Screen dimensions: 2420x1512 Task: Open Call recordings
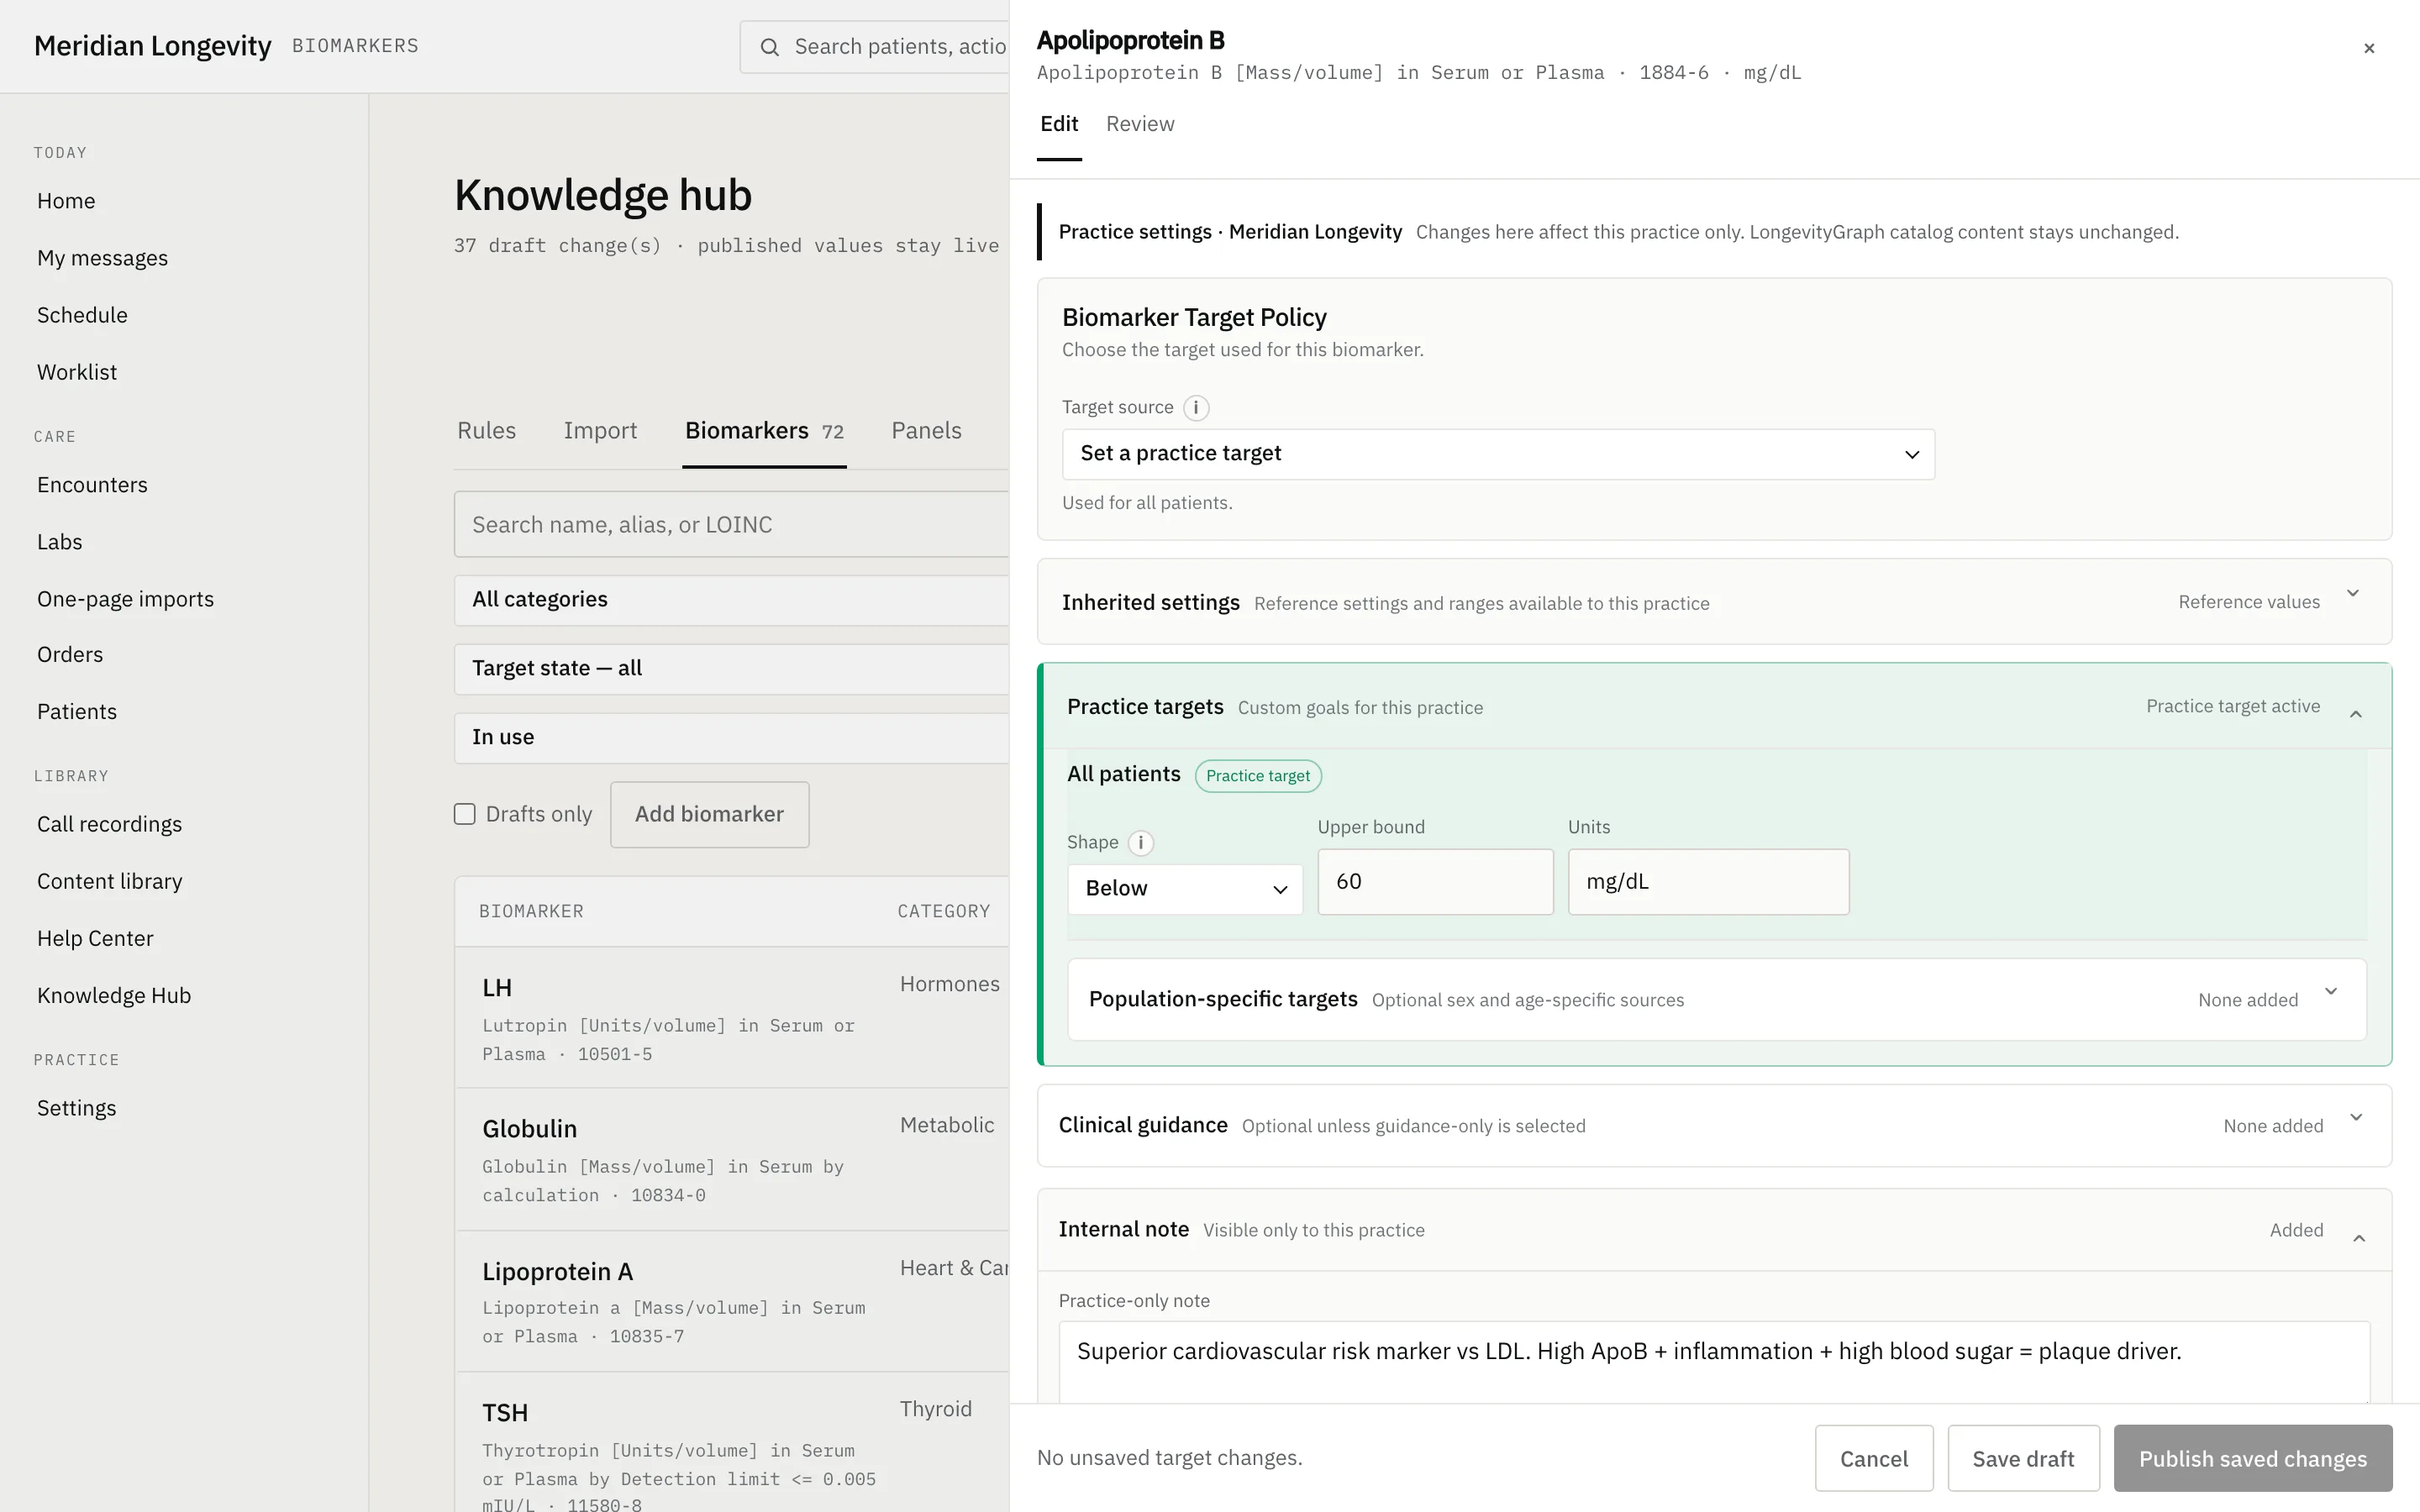pyautogui.click(x=109, y=824)
